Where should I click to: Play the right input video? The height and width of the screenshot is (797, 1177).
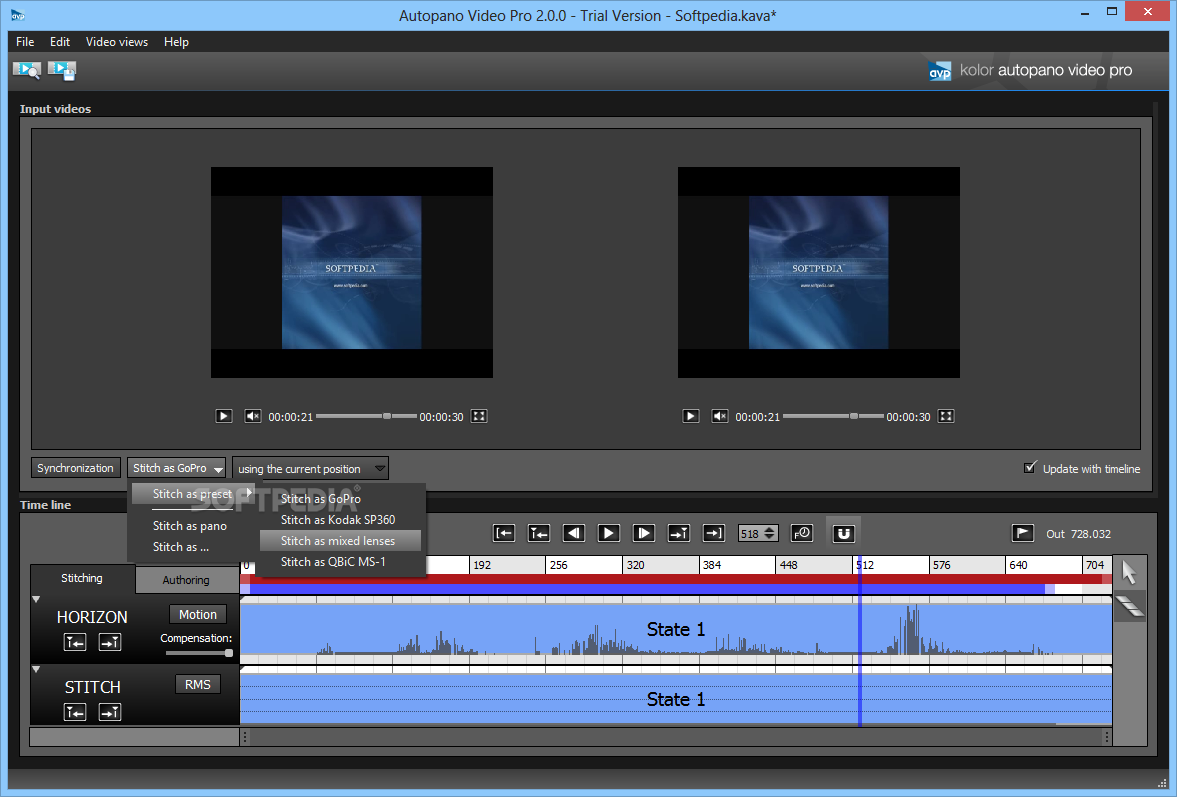(691, 417)
